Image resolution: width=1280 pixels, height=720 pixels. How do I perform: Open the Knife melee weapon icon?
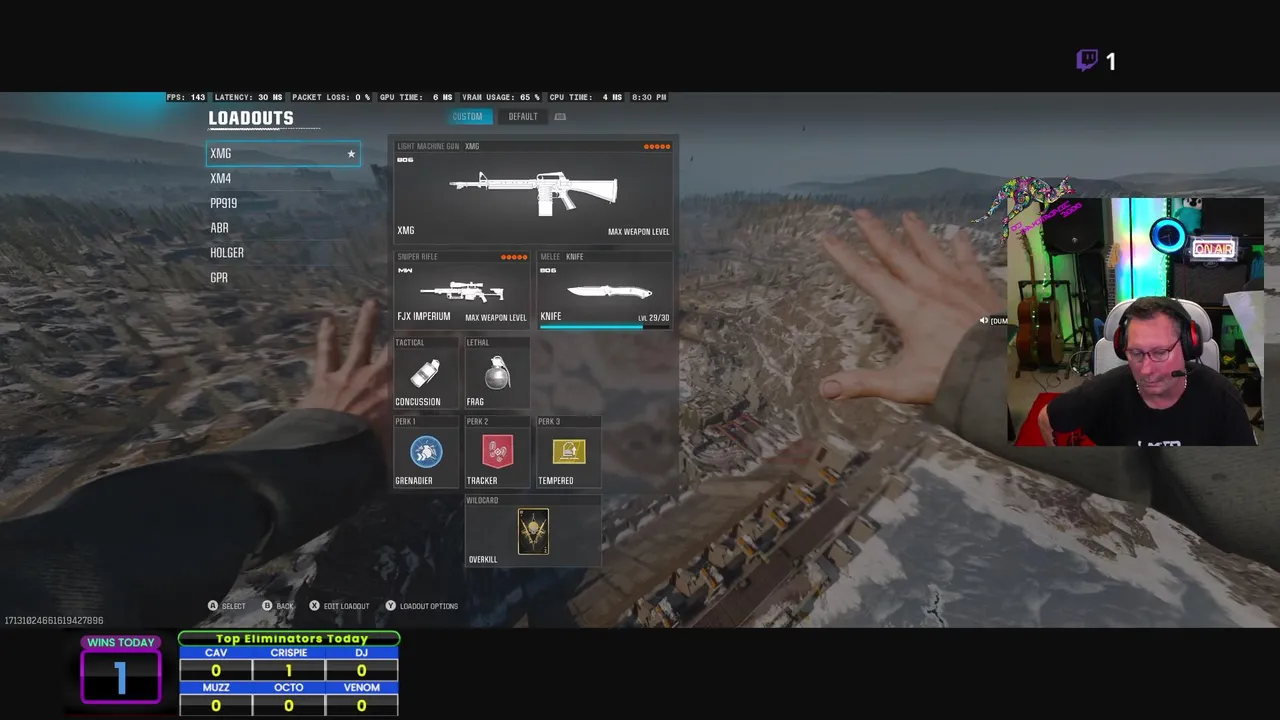coord(609,292)
